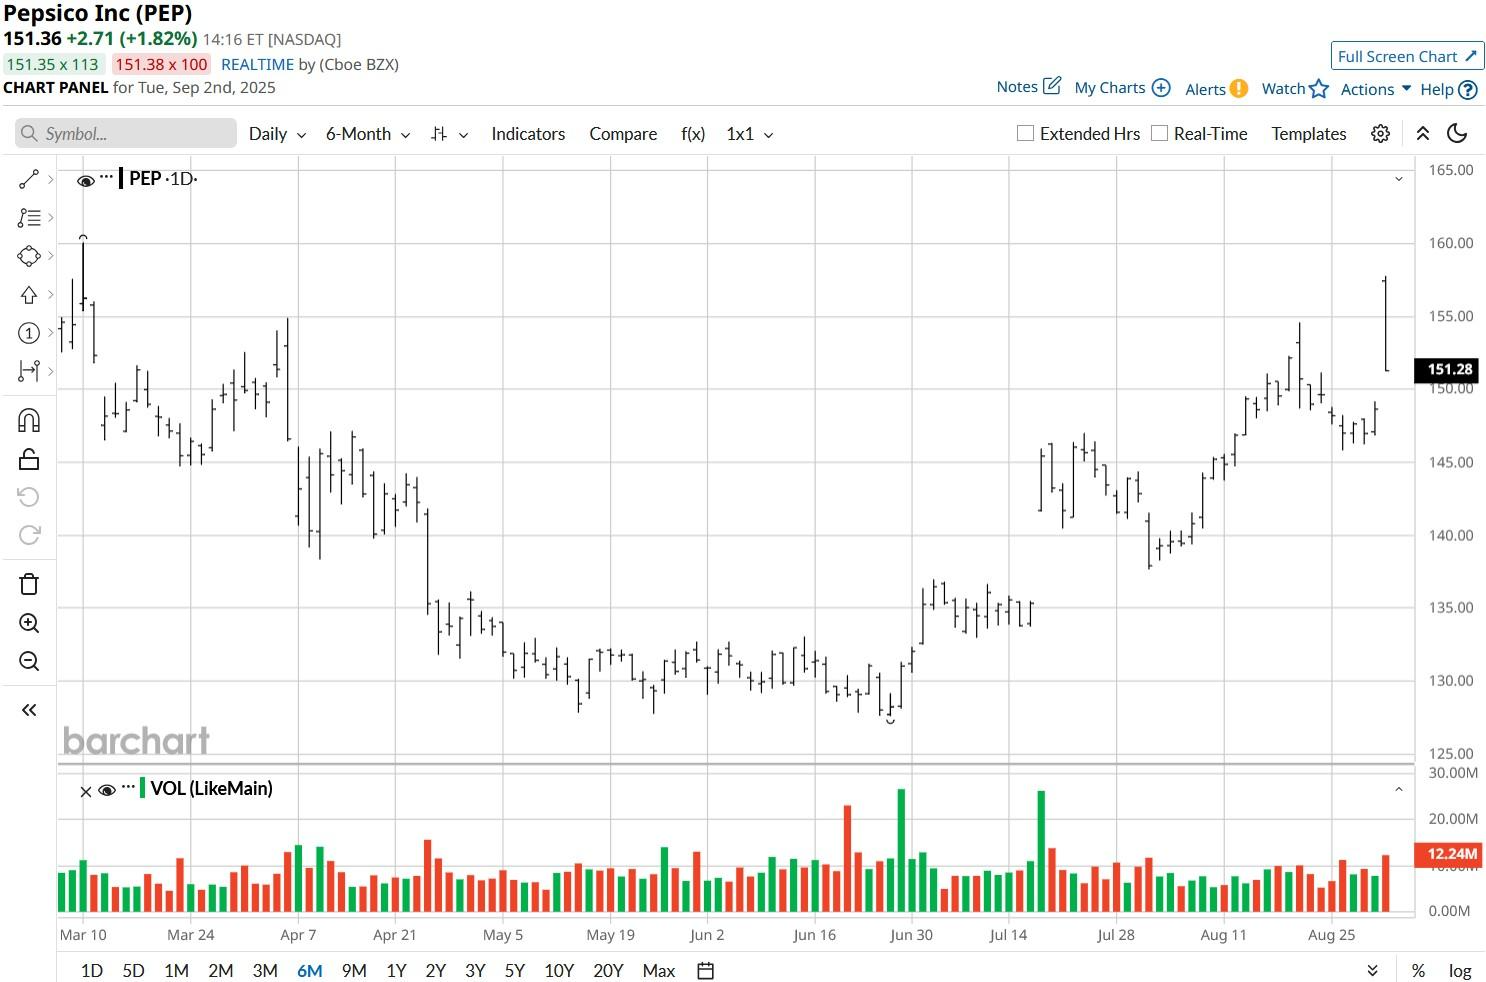Screen dimensions: 1486x982
Task: Expand bottom double chevron down
Action: coord(1372,970)
